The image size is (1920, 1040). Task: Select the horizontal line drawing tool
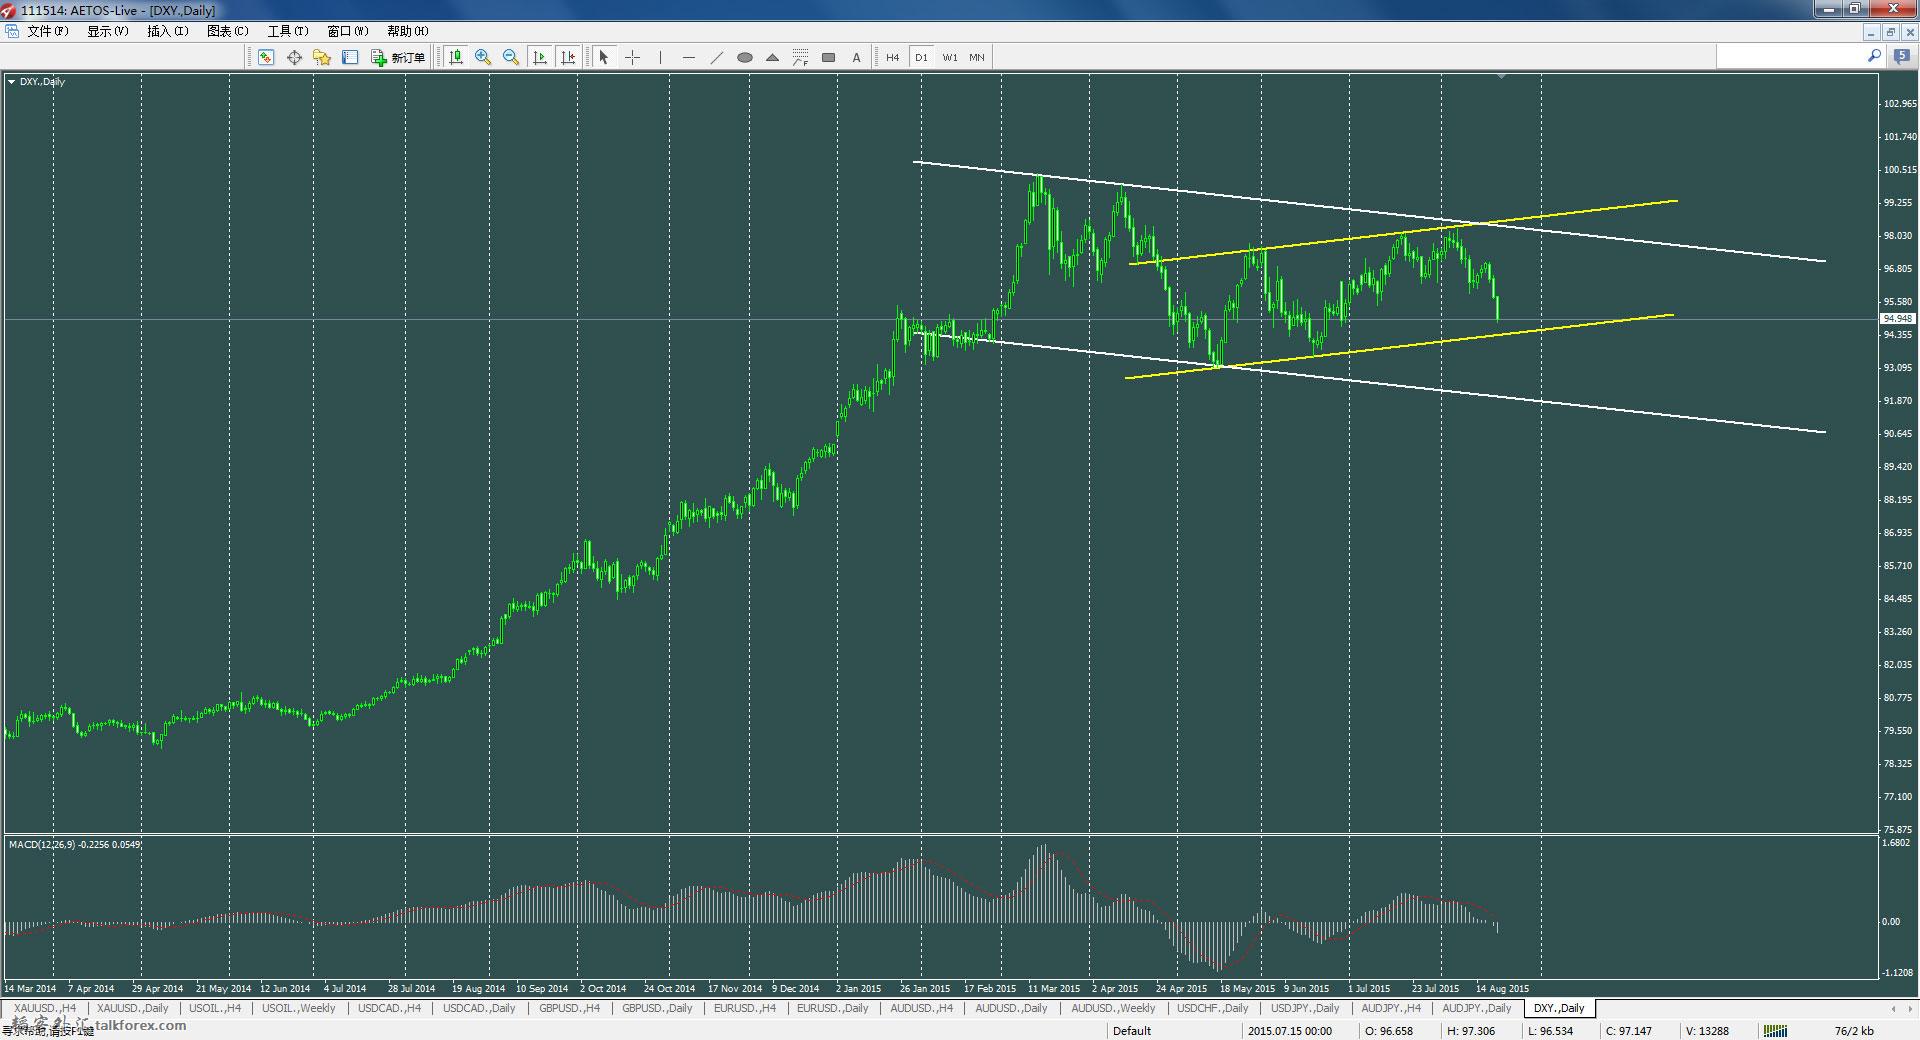coord(688,57)
